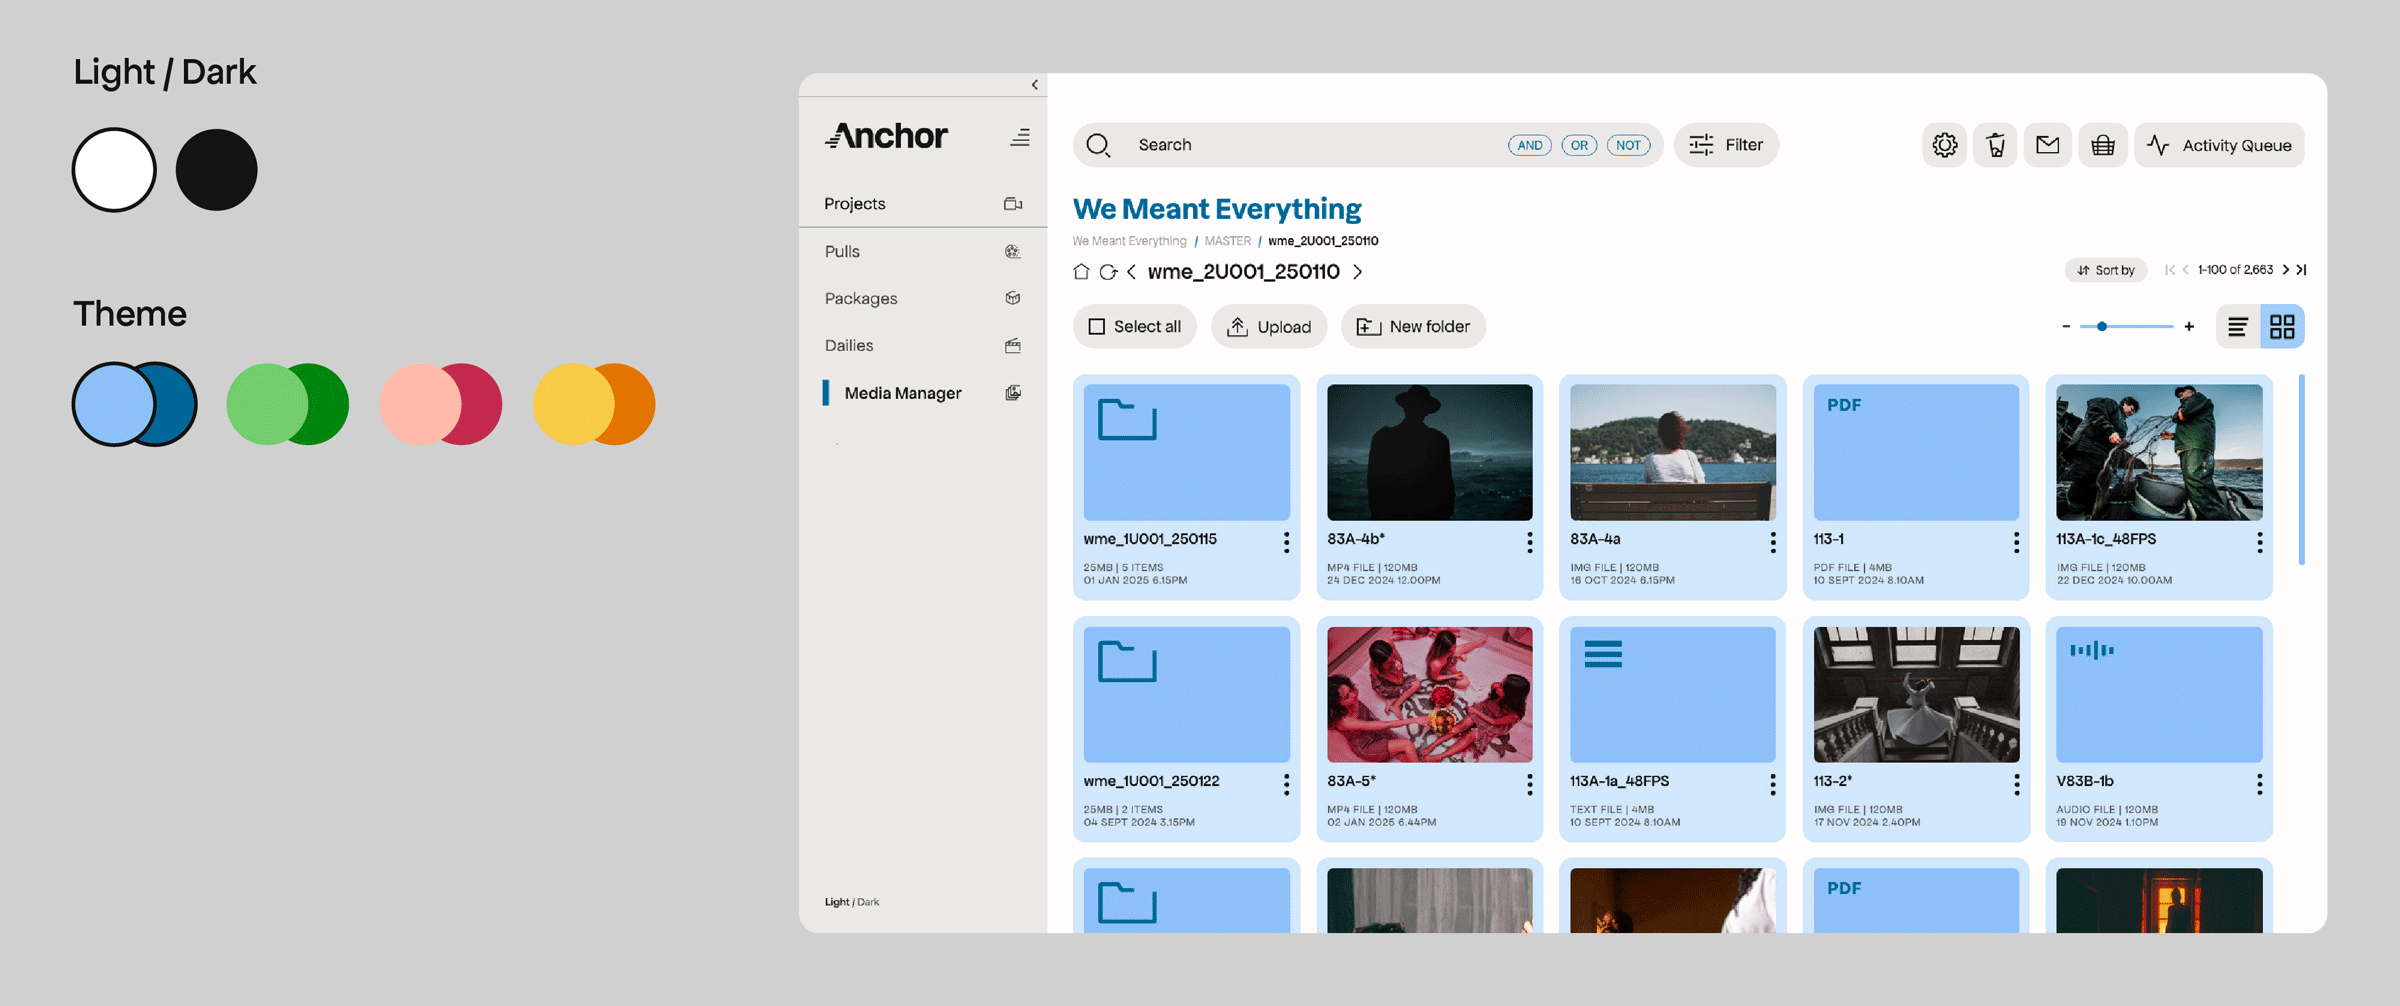Select the green theme swatch
The height and width of the screenshot is (1006, 2400).
[x=288, y=404]
